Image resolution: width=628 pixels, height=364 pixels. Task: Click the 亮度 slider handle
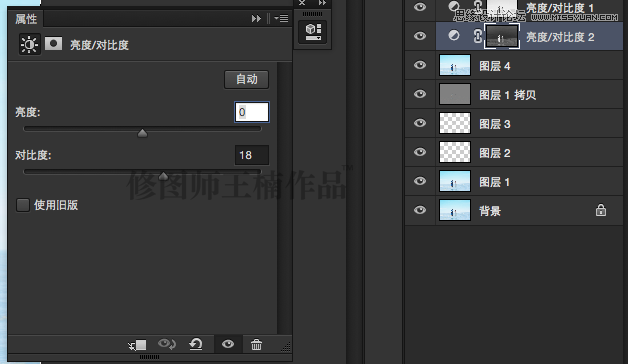click(x=142, y=133)
